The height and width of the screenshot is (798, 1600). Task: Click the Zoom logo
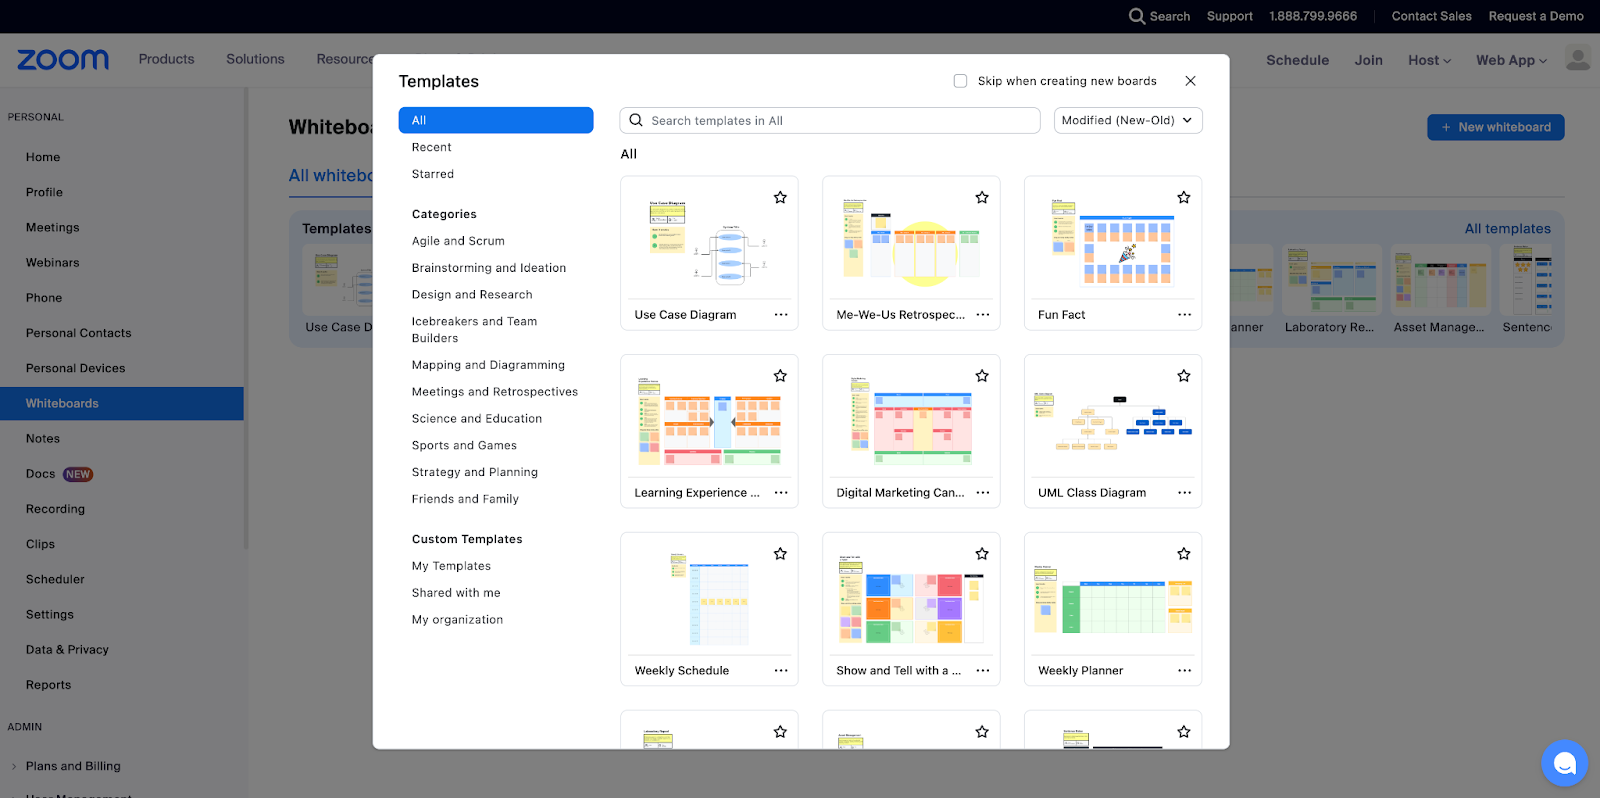pyautogui.click(x=63, y=60)
